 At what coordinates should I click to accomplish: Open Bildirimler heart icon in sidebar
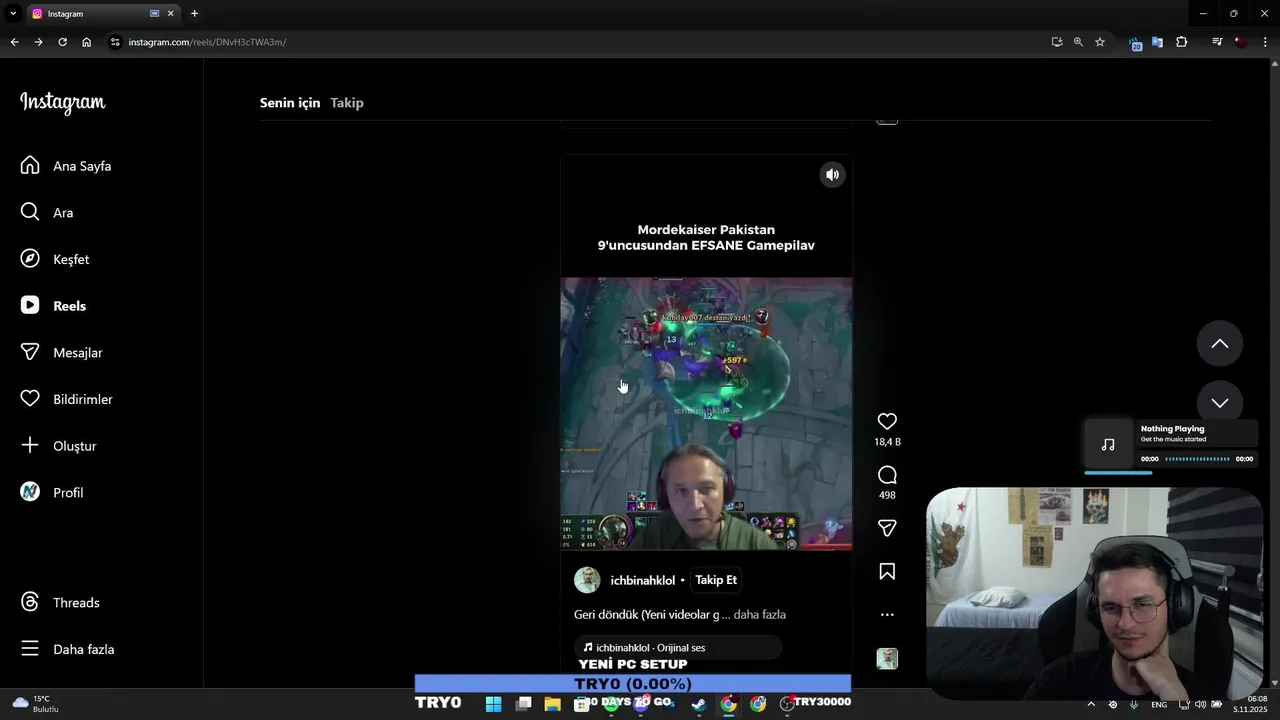30,399
